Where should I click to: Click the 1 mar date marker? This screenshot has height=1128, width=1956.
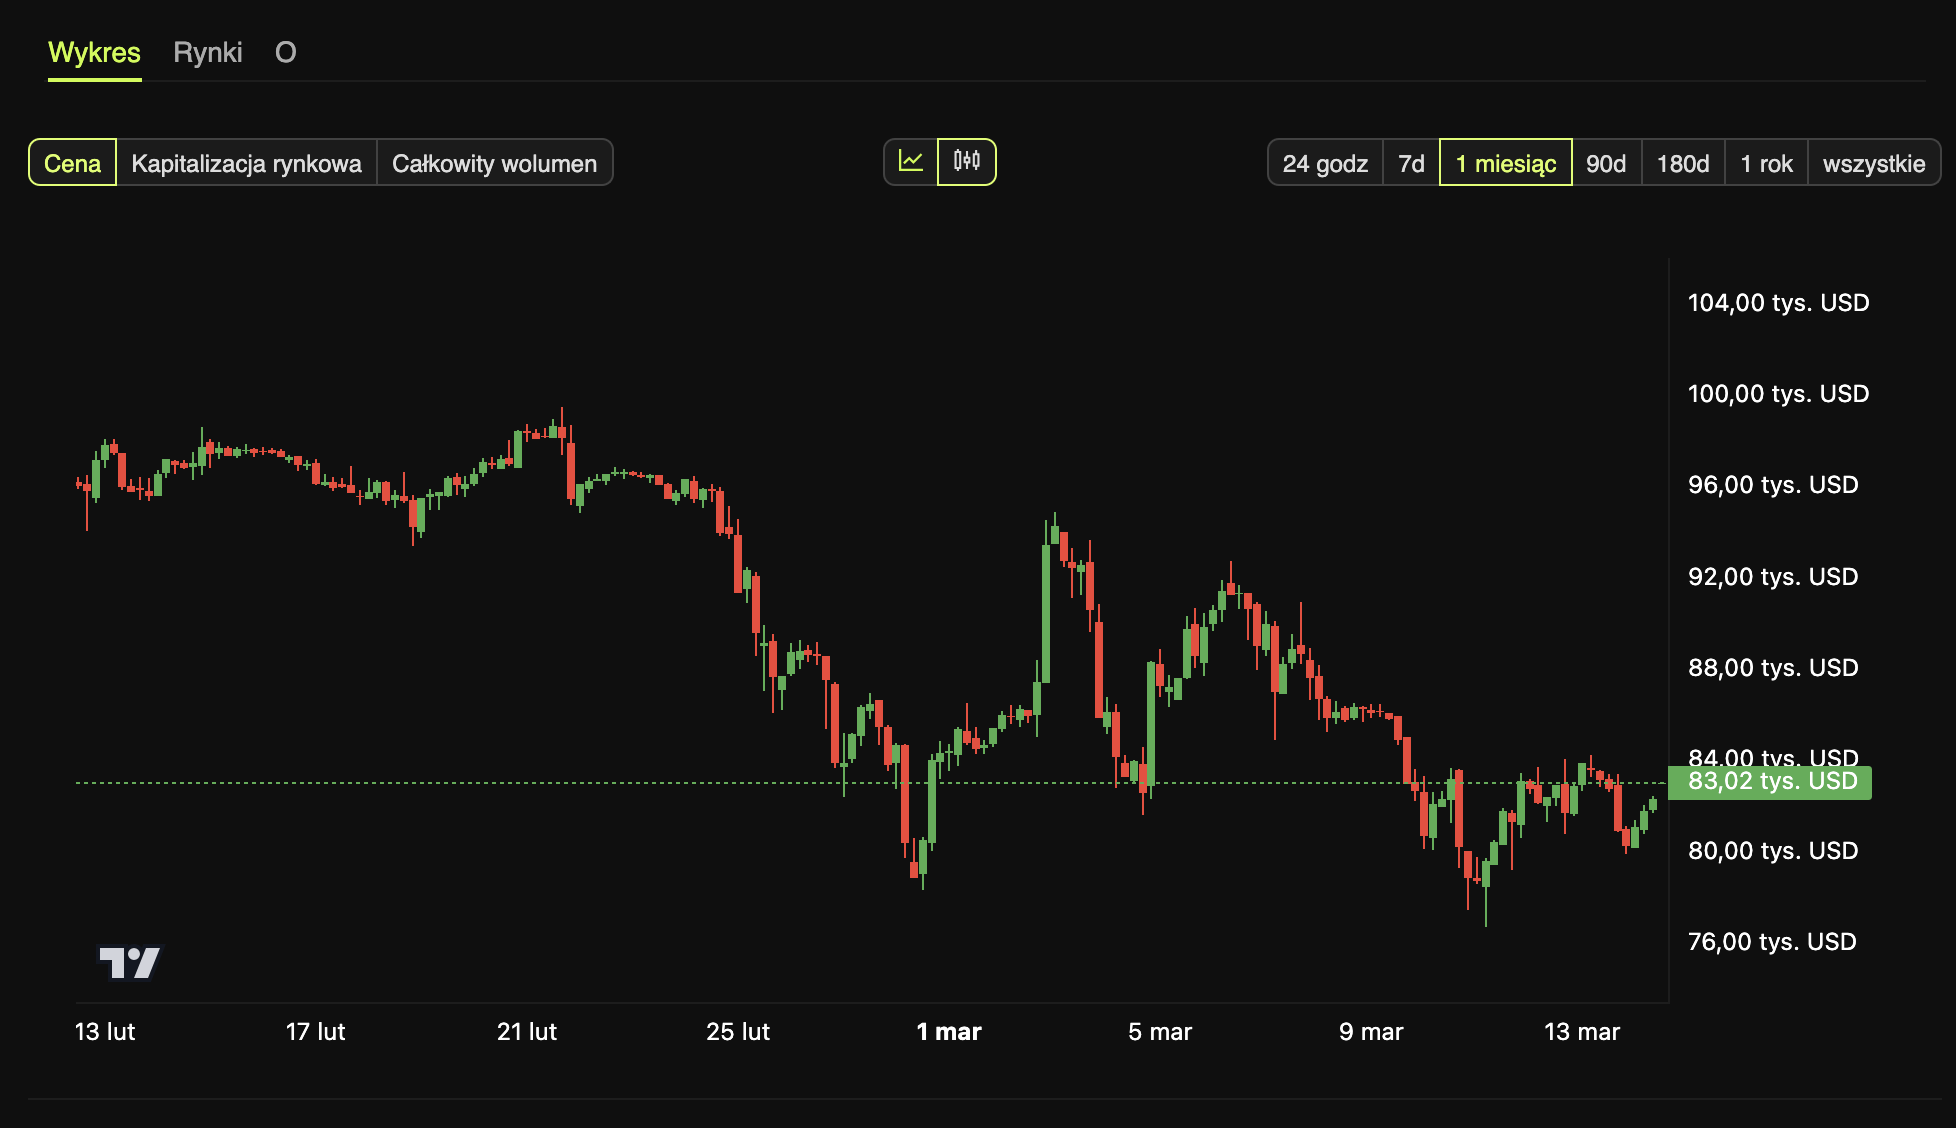coord(948,1032)
